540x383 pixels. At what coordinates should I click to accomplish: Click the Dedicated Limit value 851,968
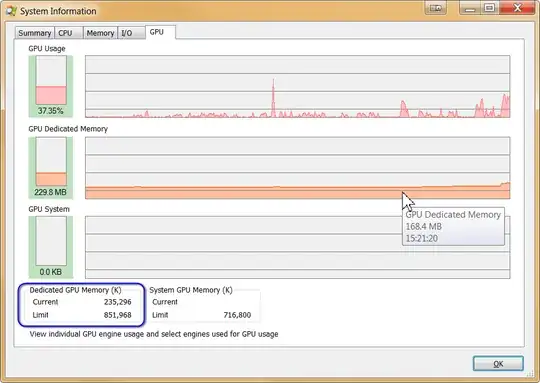[x=117, y=315]
